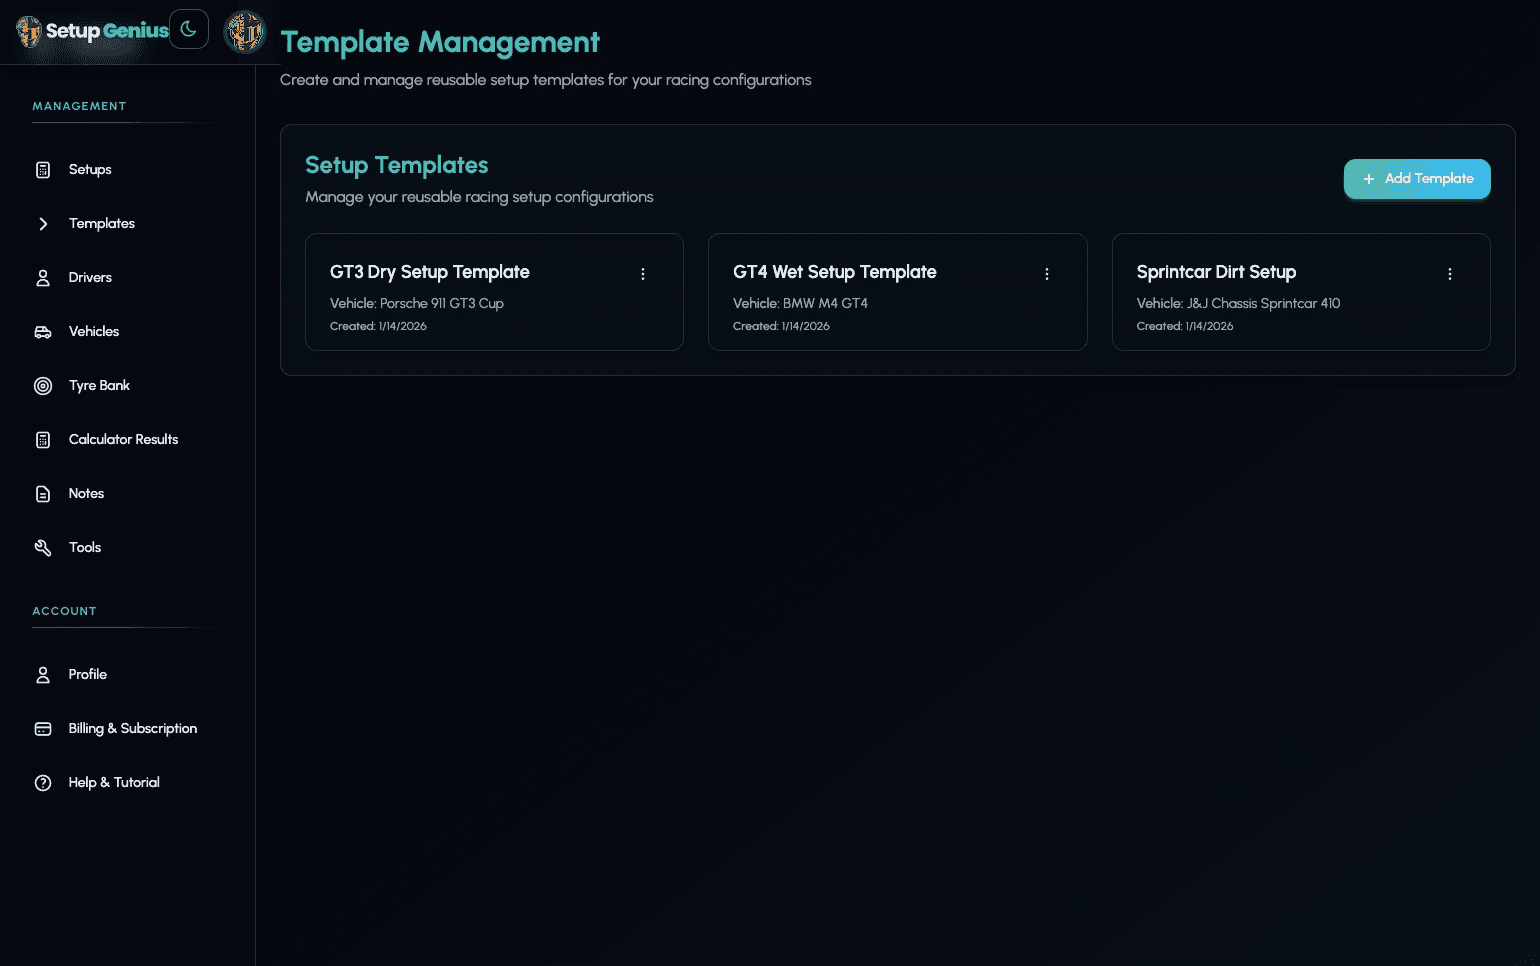
Task: Click the Template Management page heading
Action: click(x=440, y=42)
